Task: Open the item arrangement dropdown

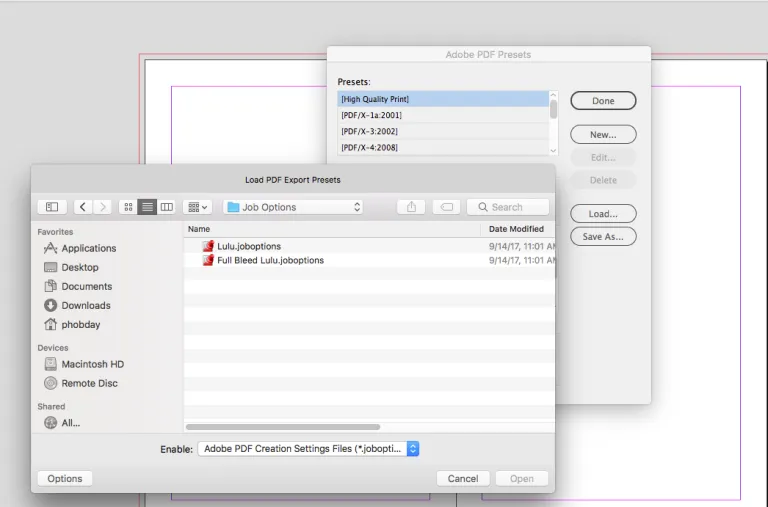Action: click(x=197, y=207)
